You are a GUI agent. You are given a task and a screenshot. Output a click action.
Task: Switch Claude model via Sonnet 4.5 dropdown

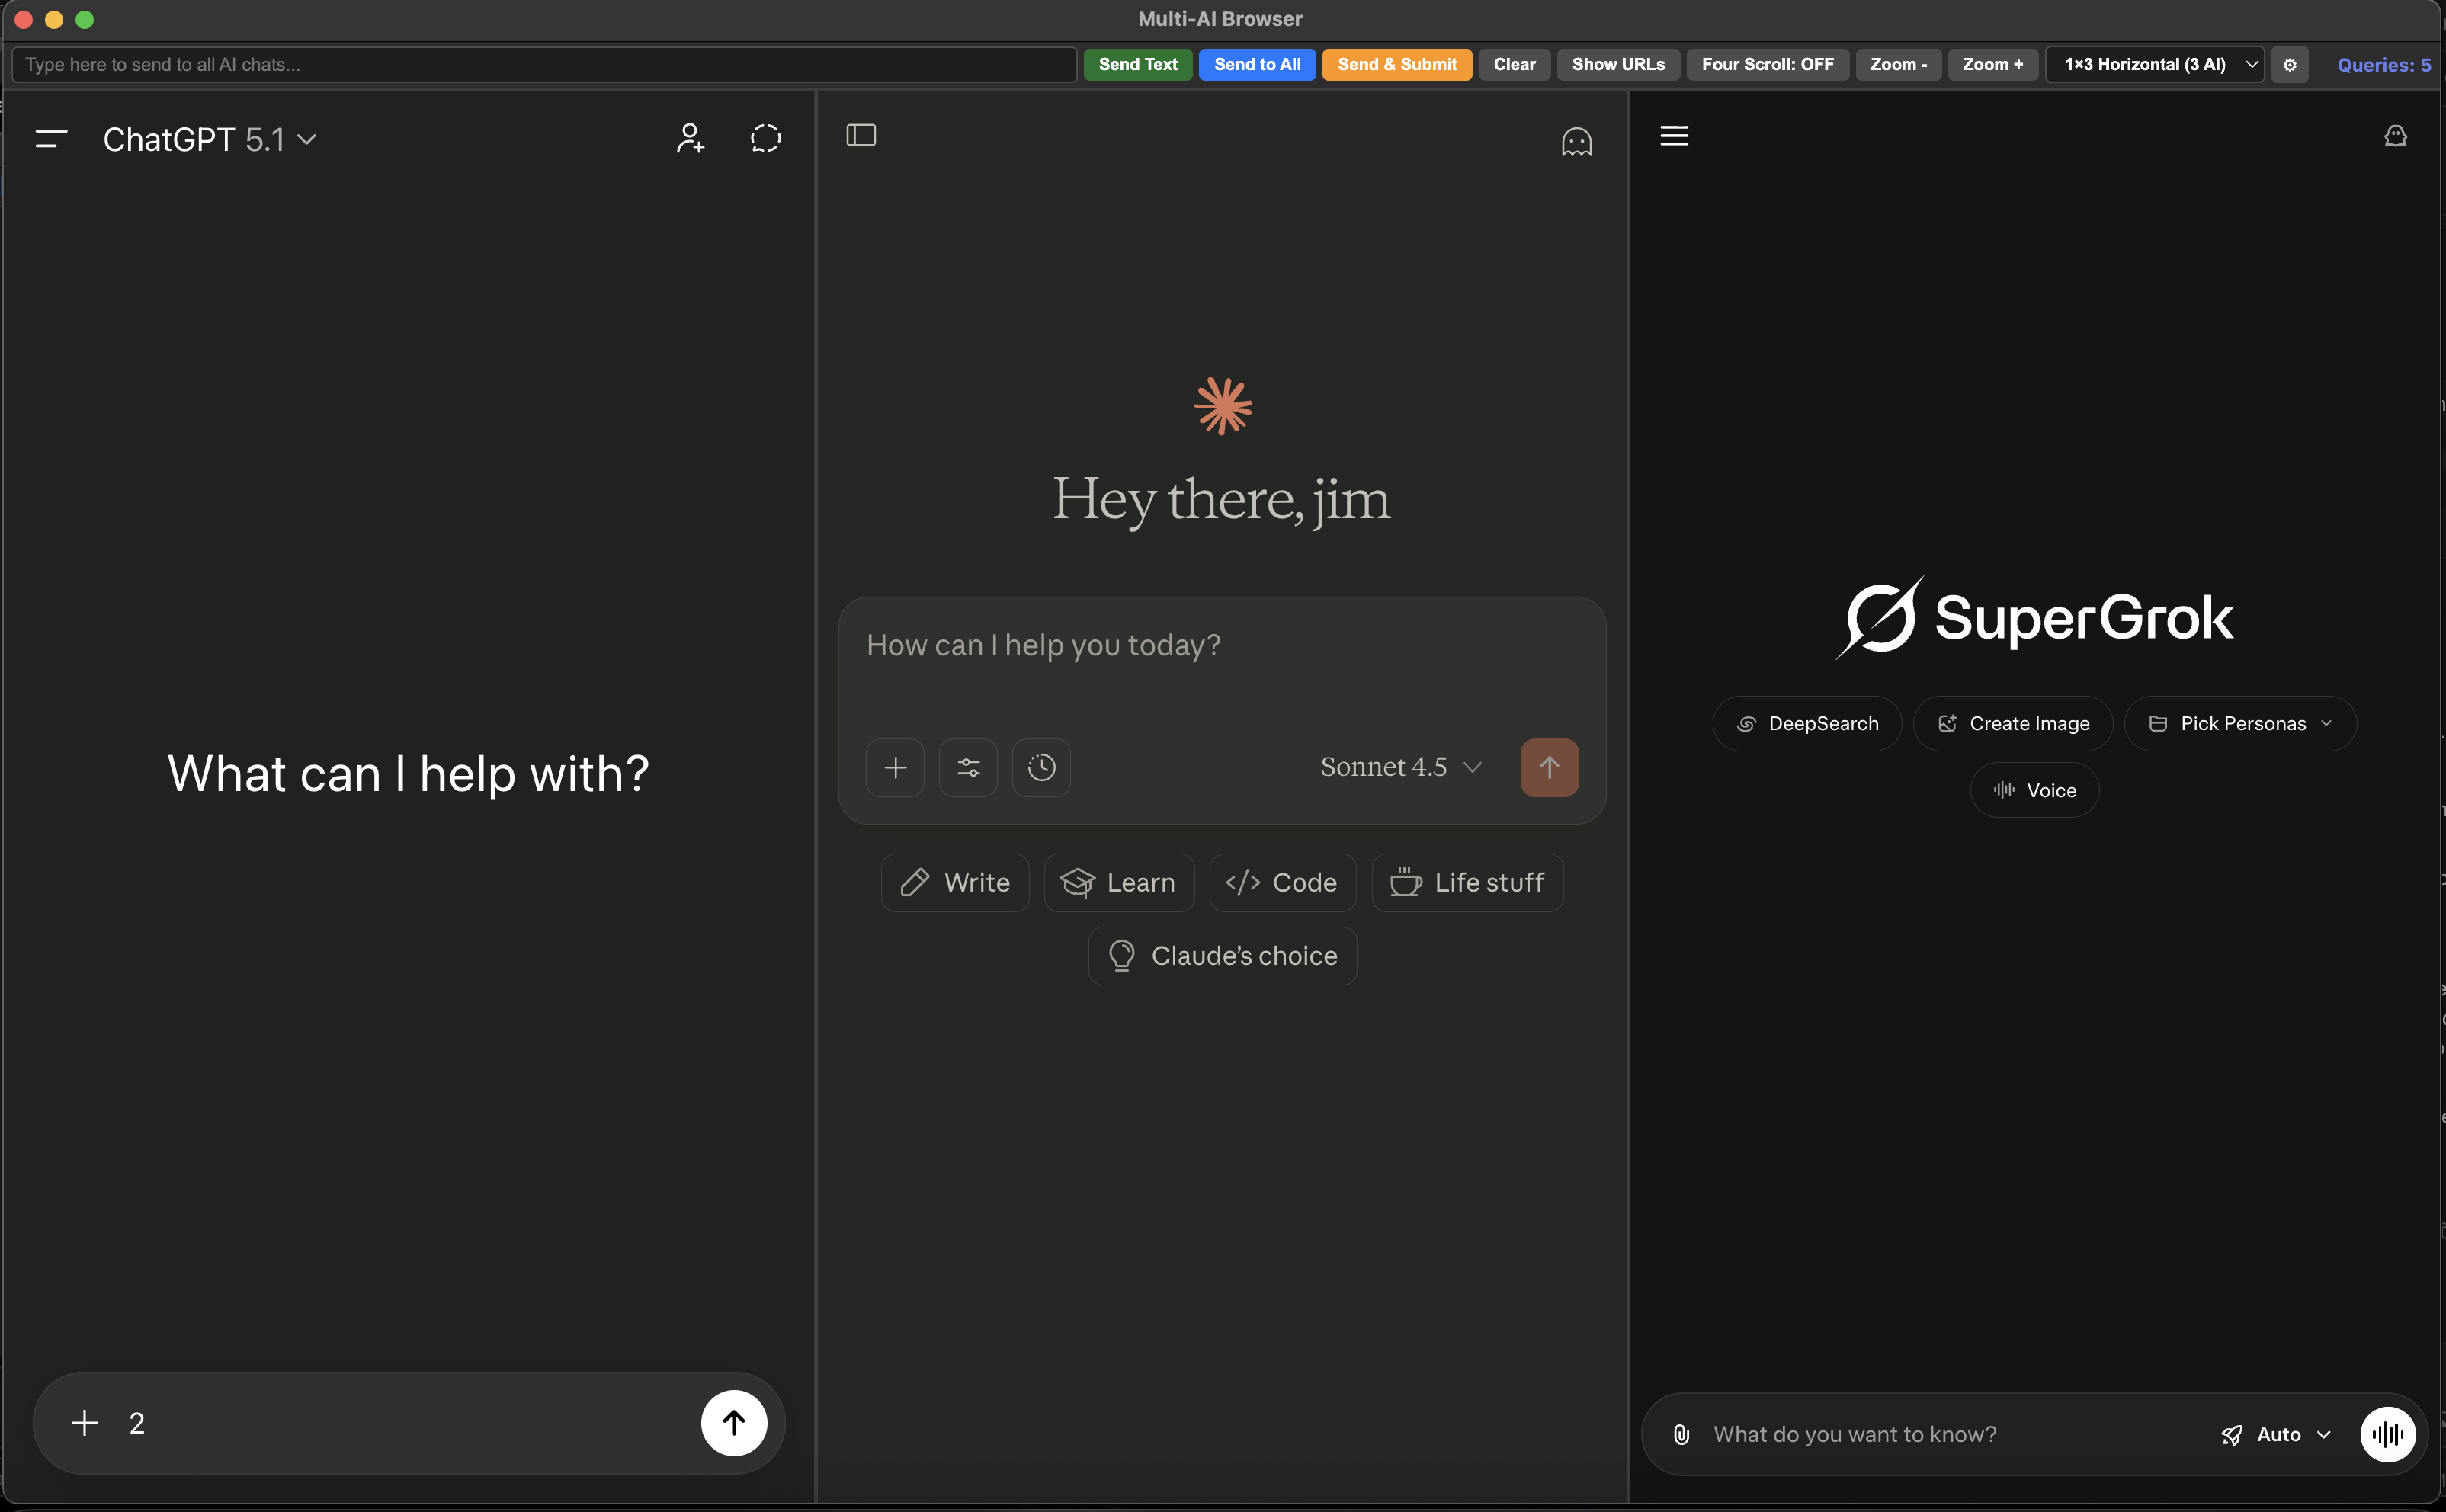[1397, 766]
